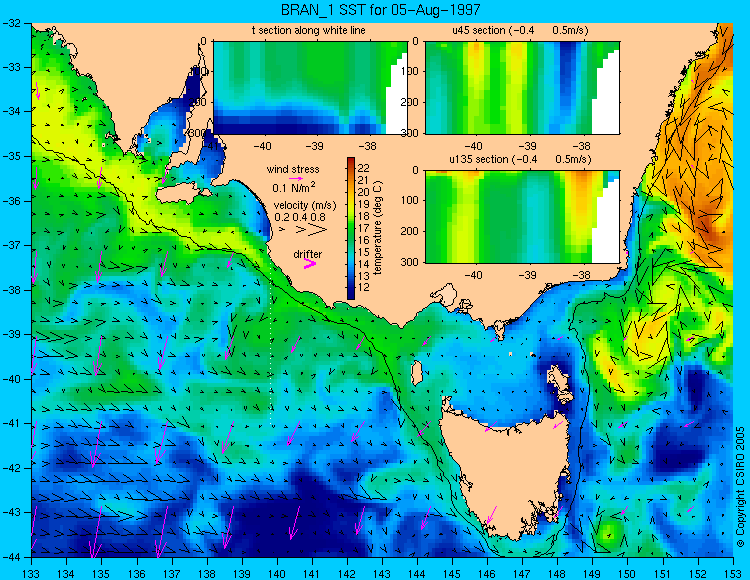Screen dimensions: 750x580
Task: Click longitude label 133 on the x-axis
Action: pos(31,573)
